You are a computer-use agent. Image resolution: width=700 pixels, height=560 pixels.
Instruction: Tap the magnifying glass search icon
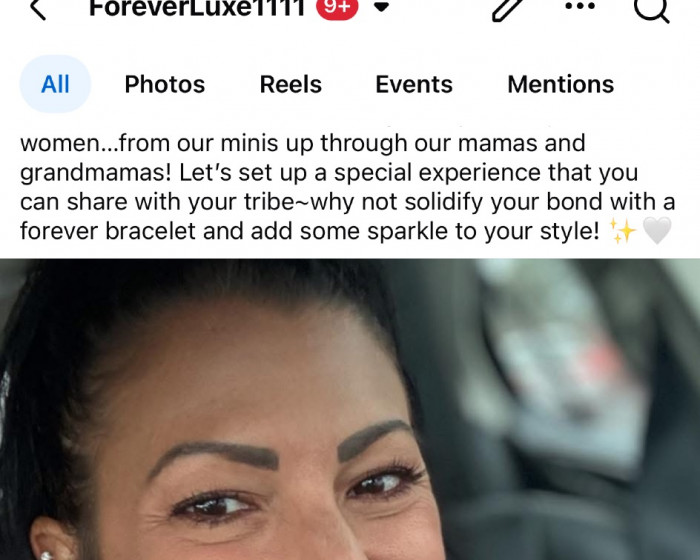point(651,10)
